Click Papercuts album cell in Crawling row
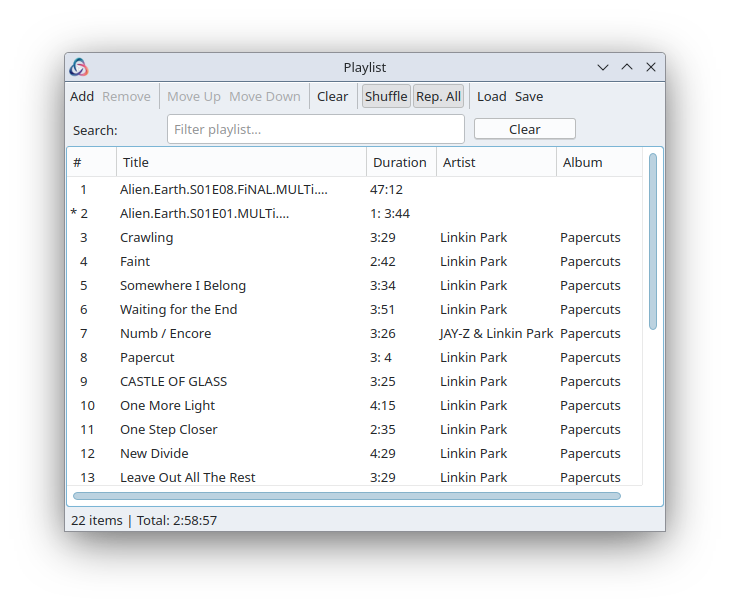The width and height of the screenshot is (730, 608). 590,237
